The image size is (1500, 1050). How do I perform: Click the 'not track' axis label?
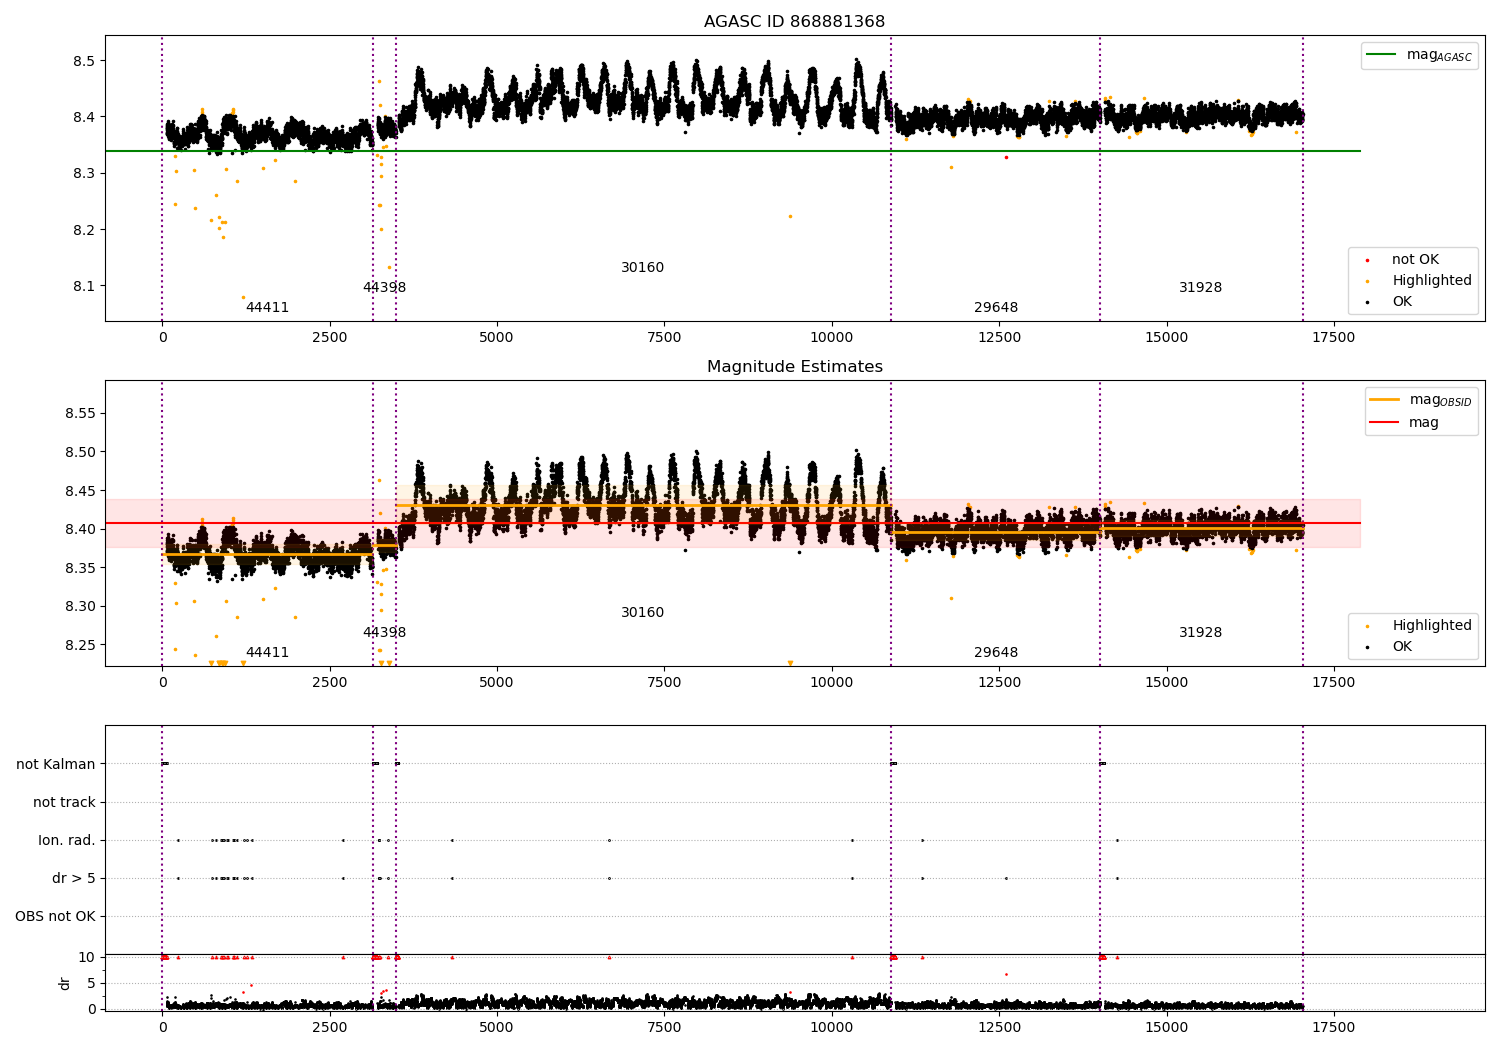pyautogui.click(x=64, y=802)
